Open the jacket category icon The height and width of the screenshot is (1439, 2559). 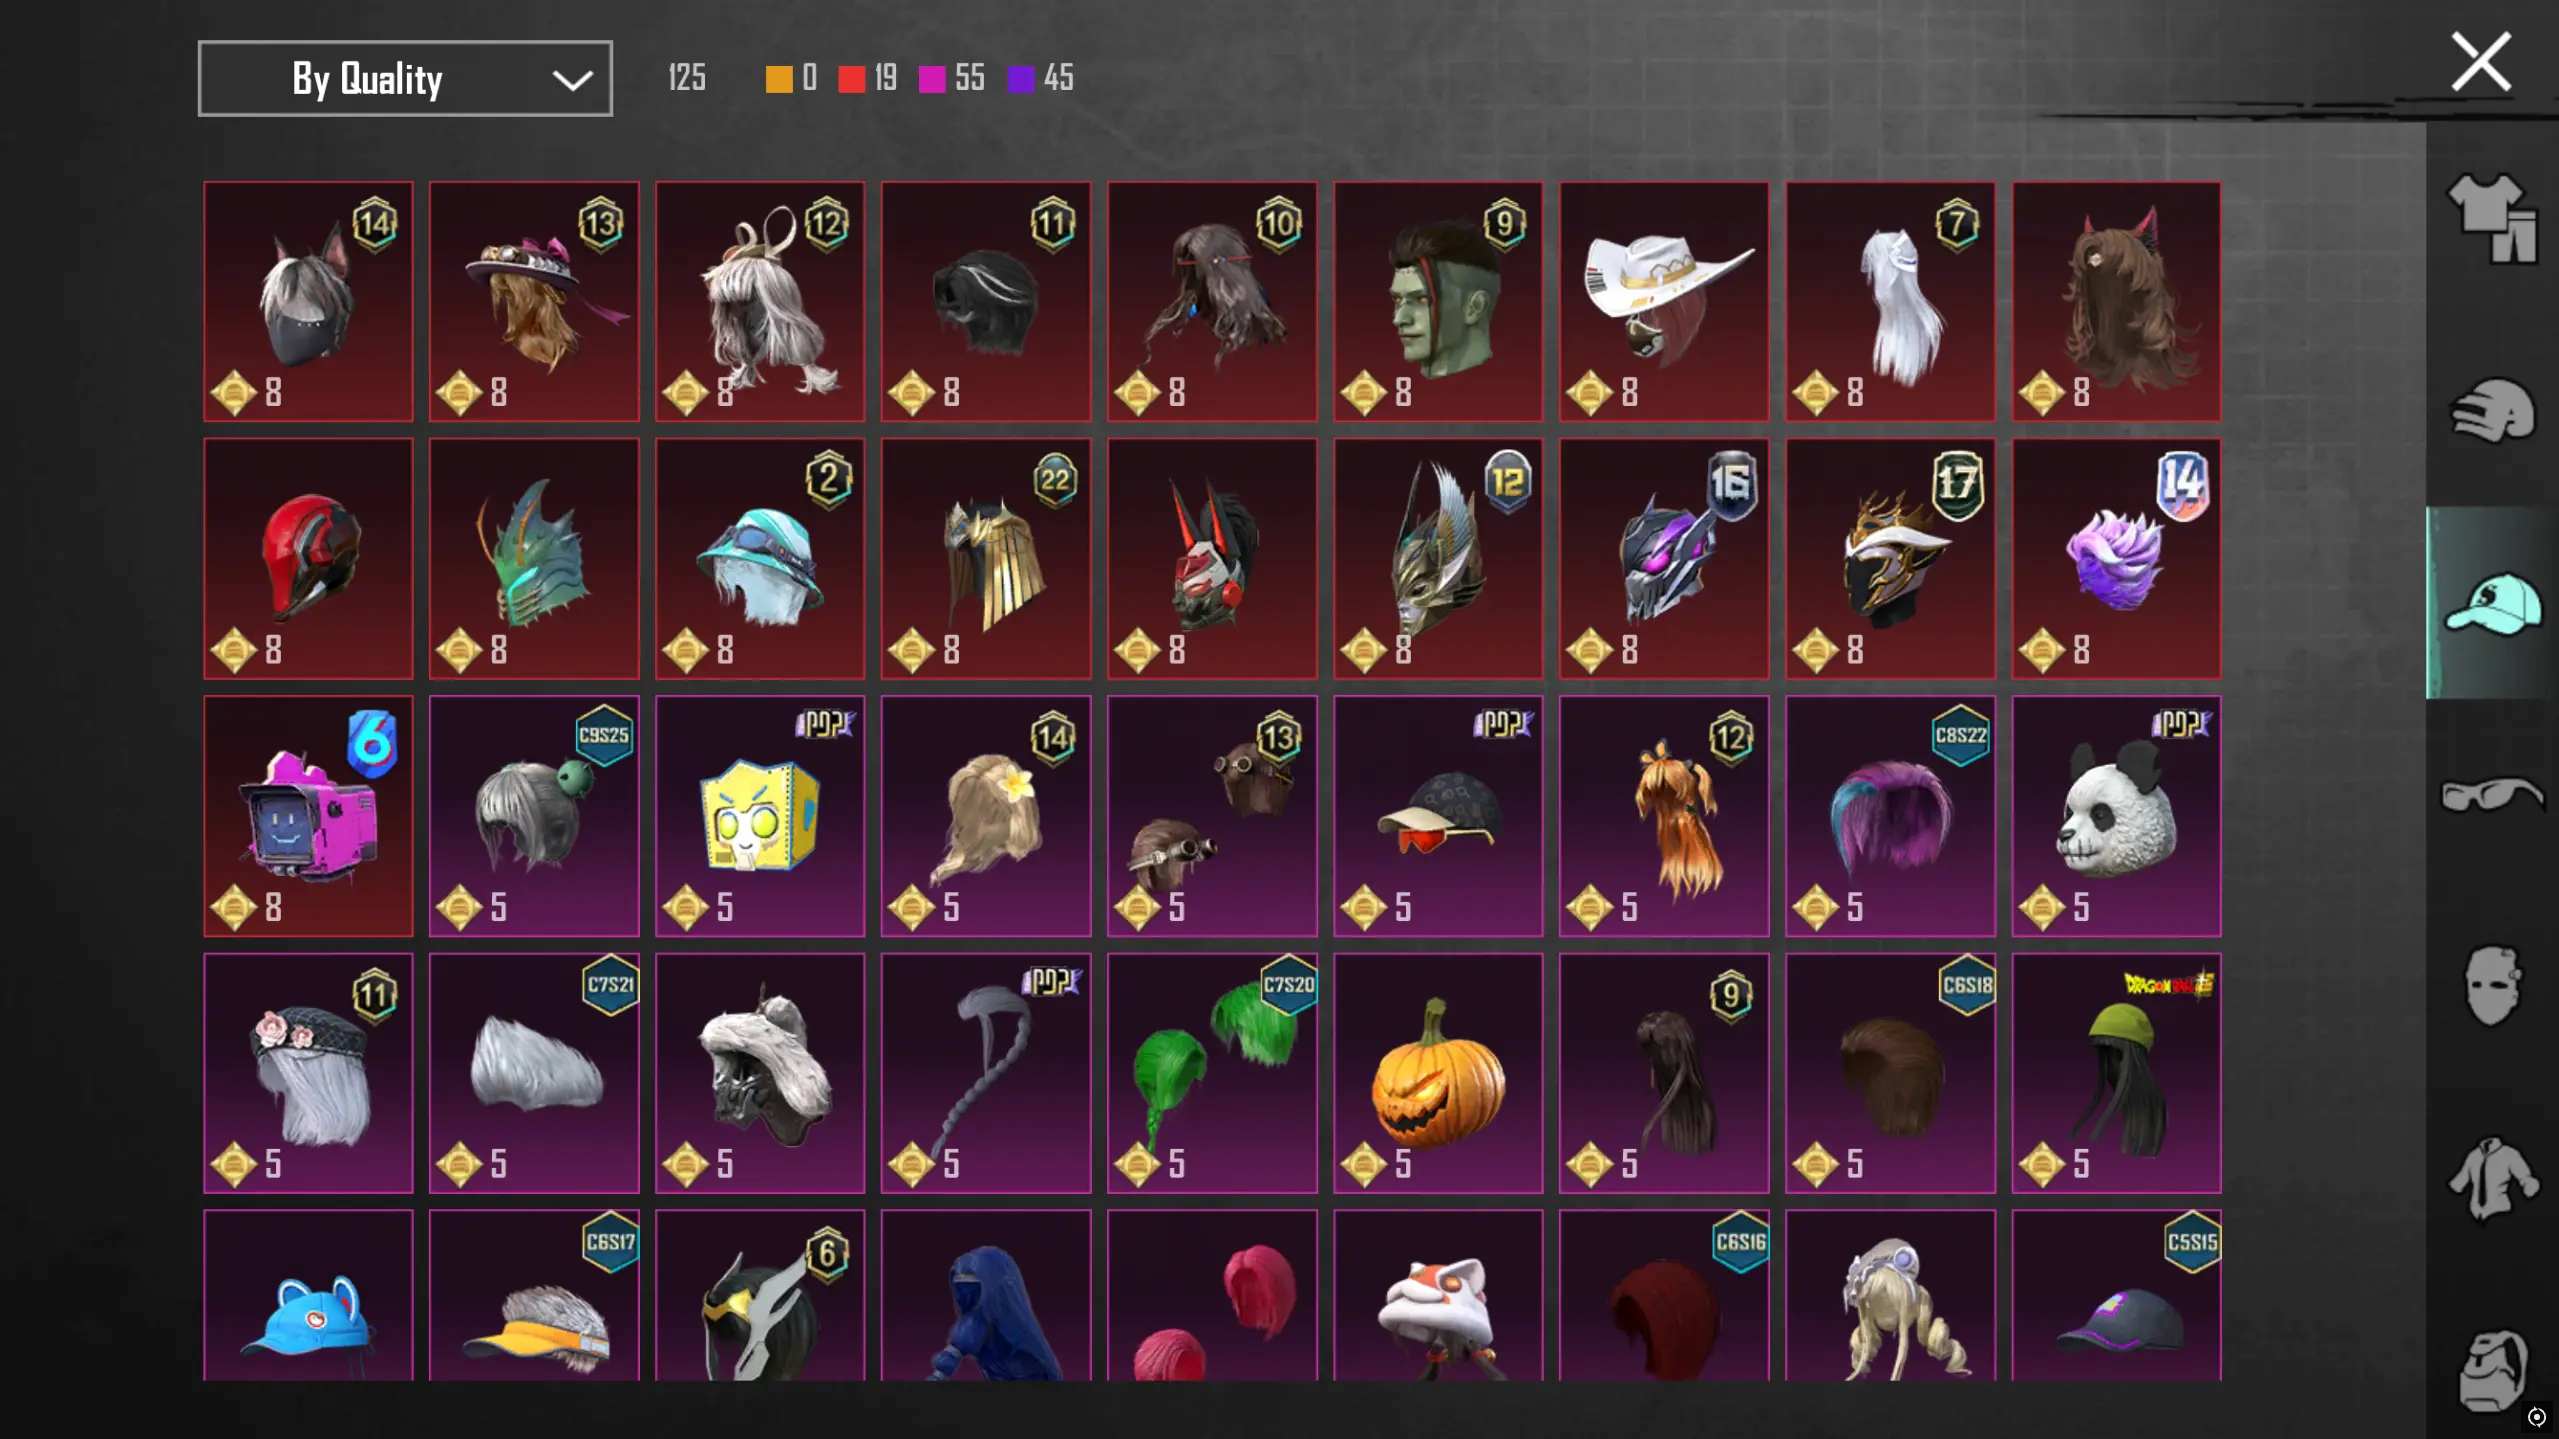[x=2492, y=1179]
